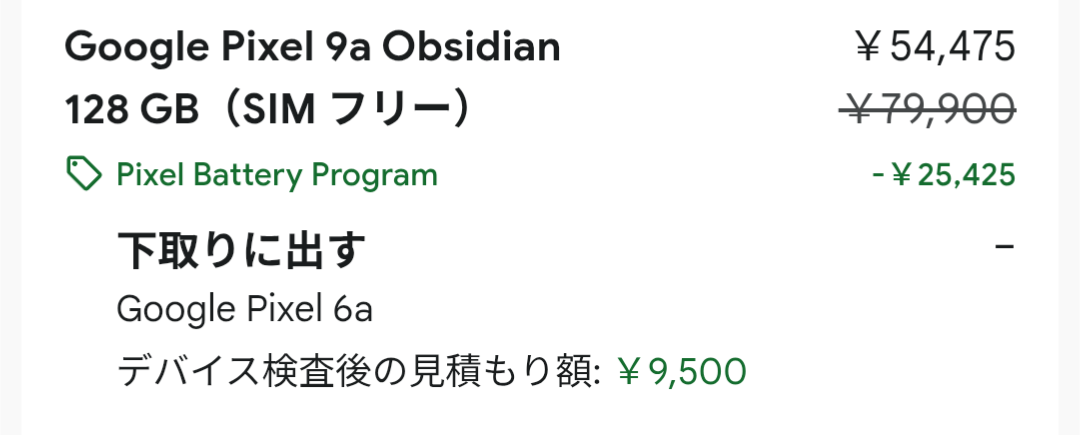The height and width of the screenshot is (435, 1080).
Task: Click the yen symbol of crossed-out price
Action: coord(860,107)
